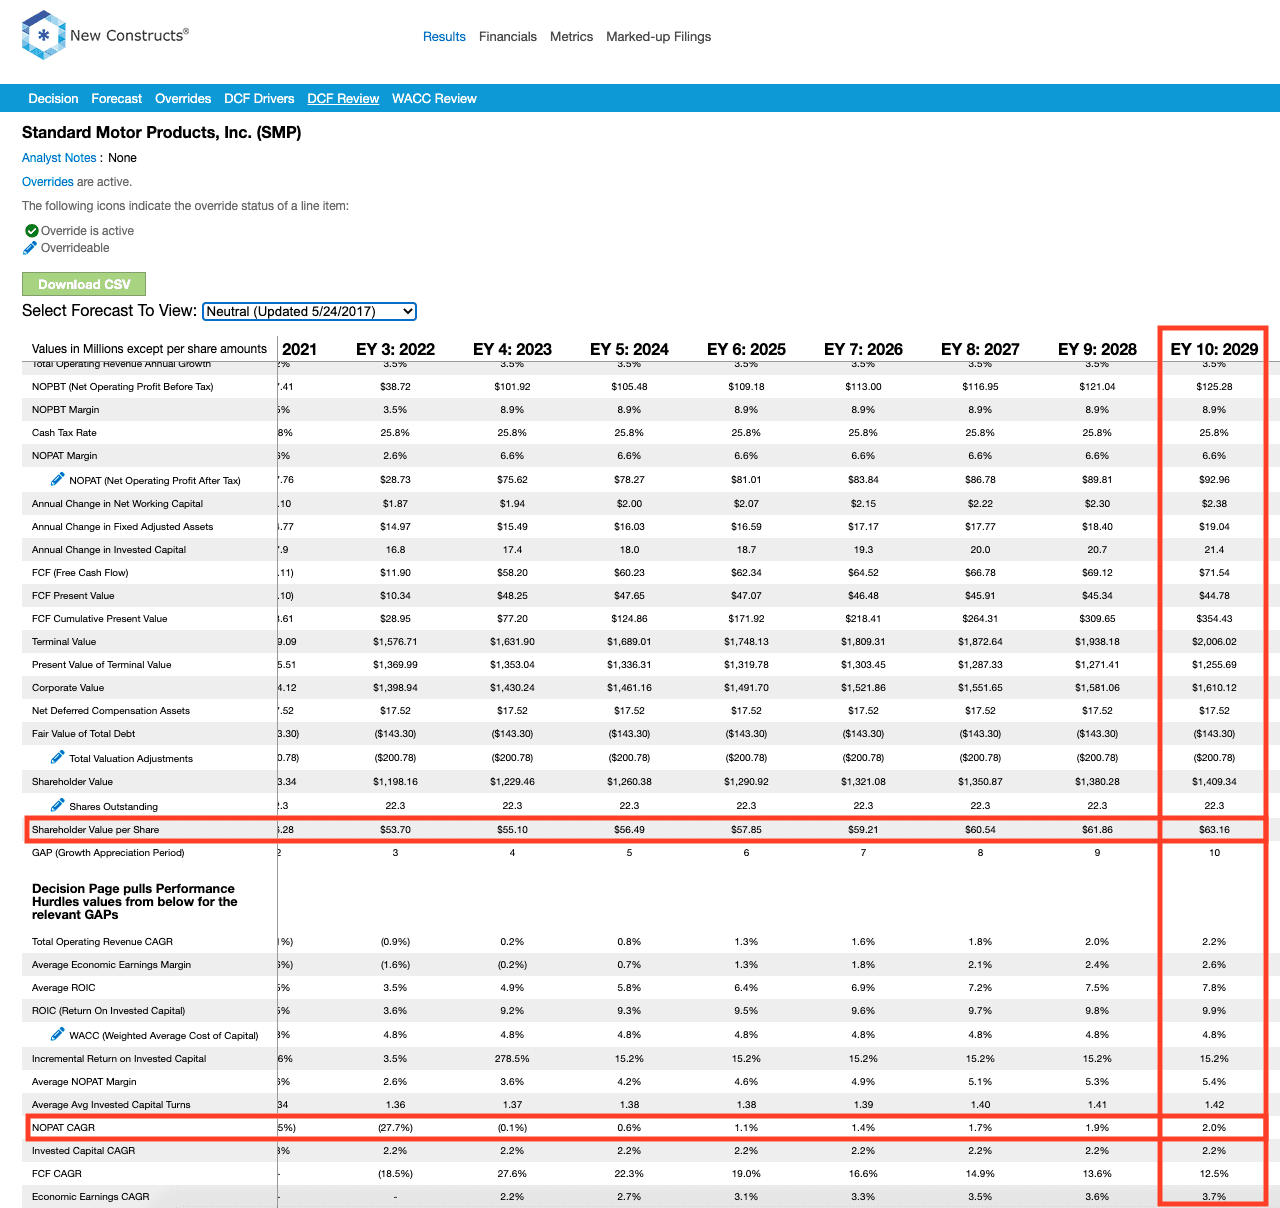Click the blue Overrideable pencil legend icon

(31, 248)
